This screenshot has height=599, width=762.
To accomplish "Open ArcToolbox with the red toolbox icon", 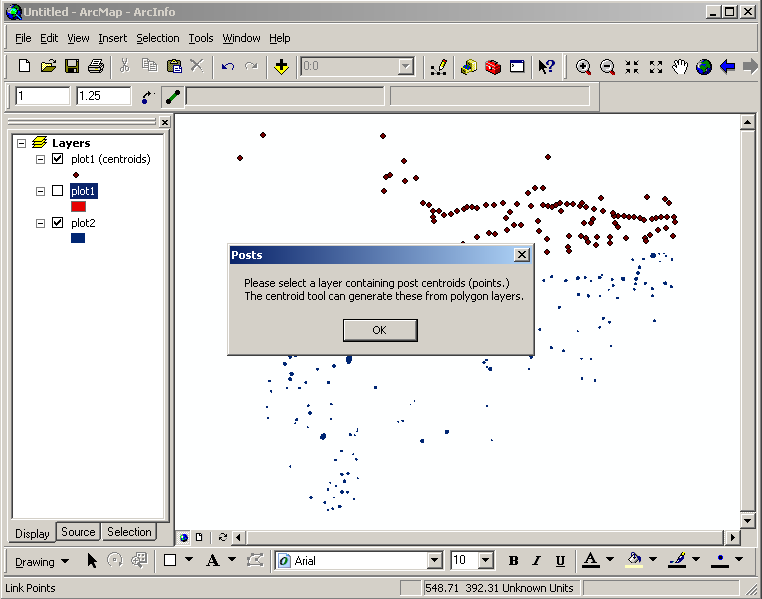I will coord(492,66).
